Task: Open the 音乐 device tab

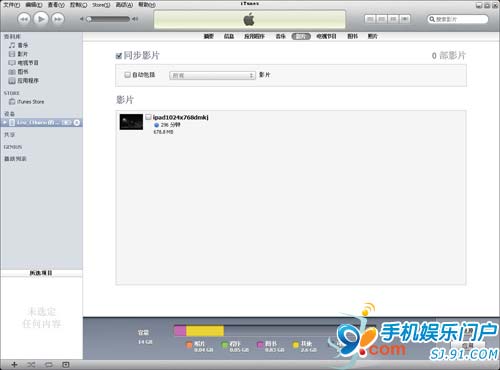Action: point(281,36)
